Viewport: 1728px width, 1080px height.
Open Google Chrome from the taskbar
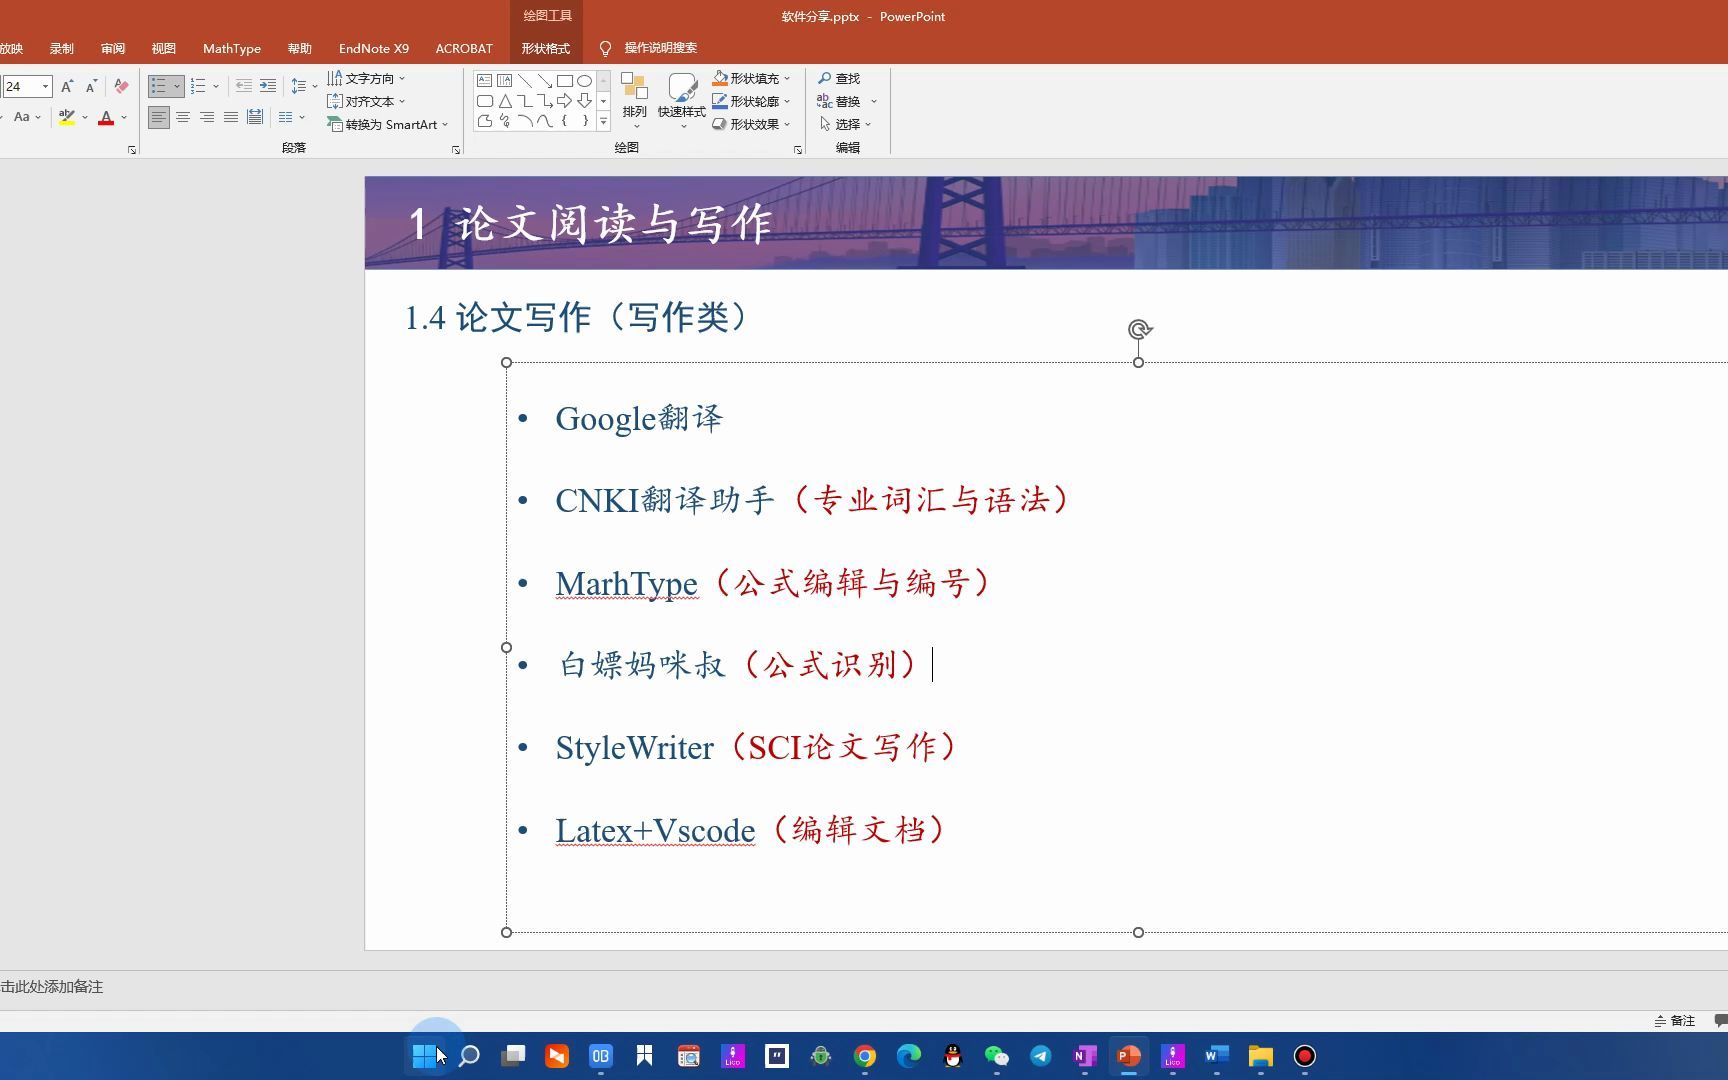[865, 1056]
